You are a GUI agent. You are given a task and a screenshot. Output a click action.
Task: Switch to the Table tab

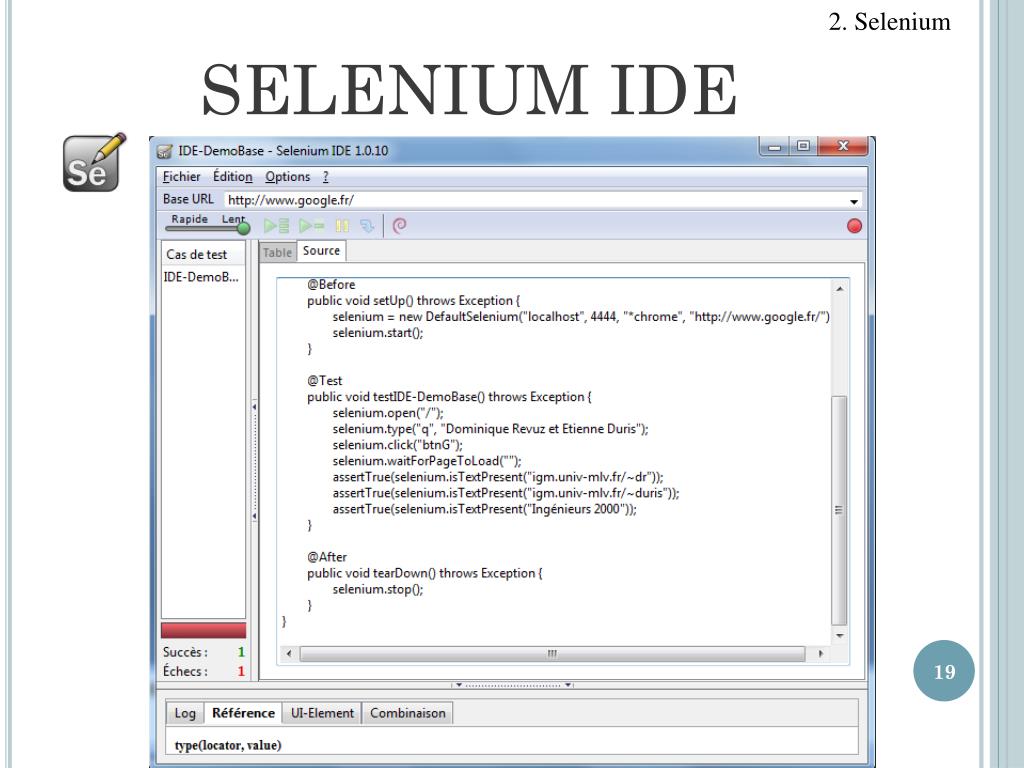tap(278, 253)
